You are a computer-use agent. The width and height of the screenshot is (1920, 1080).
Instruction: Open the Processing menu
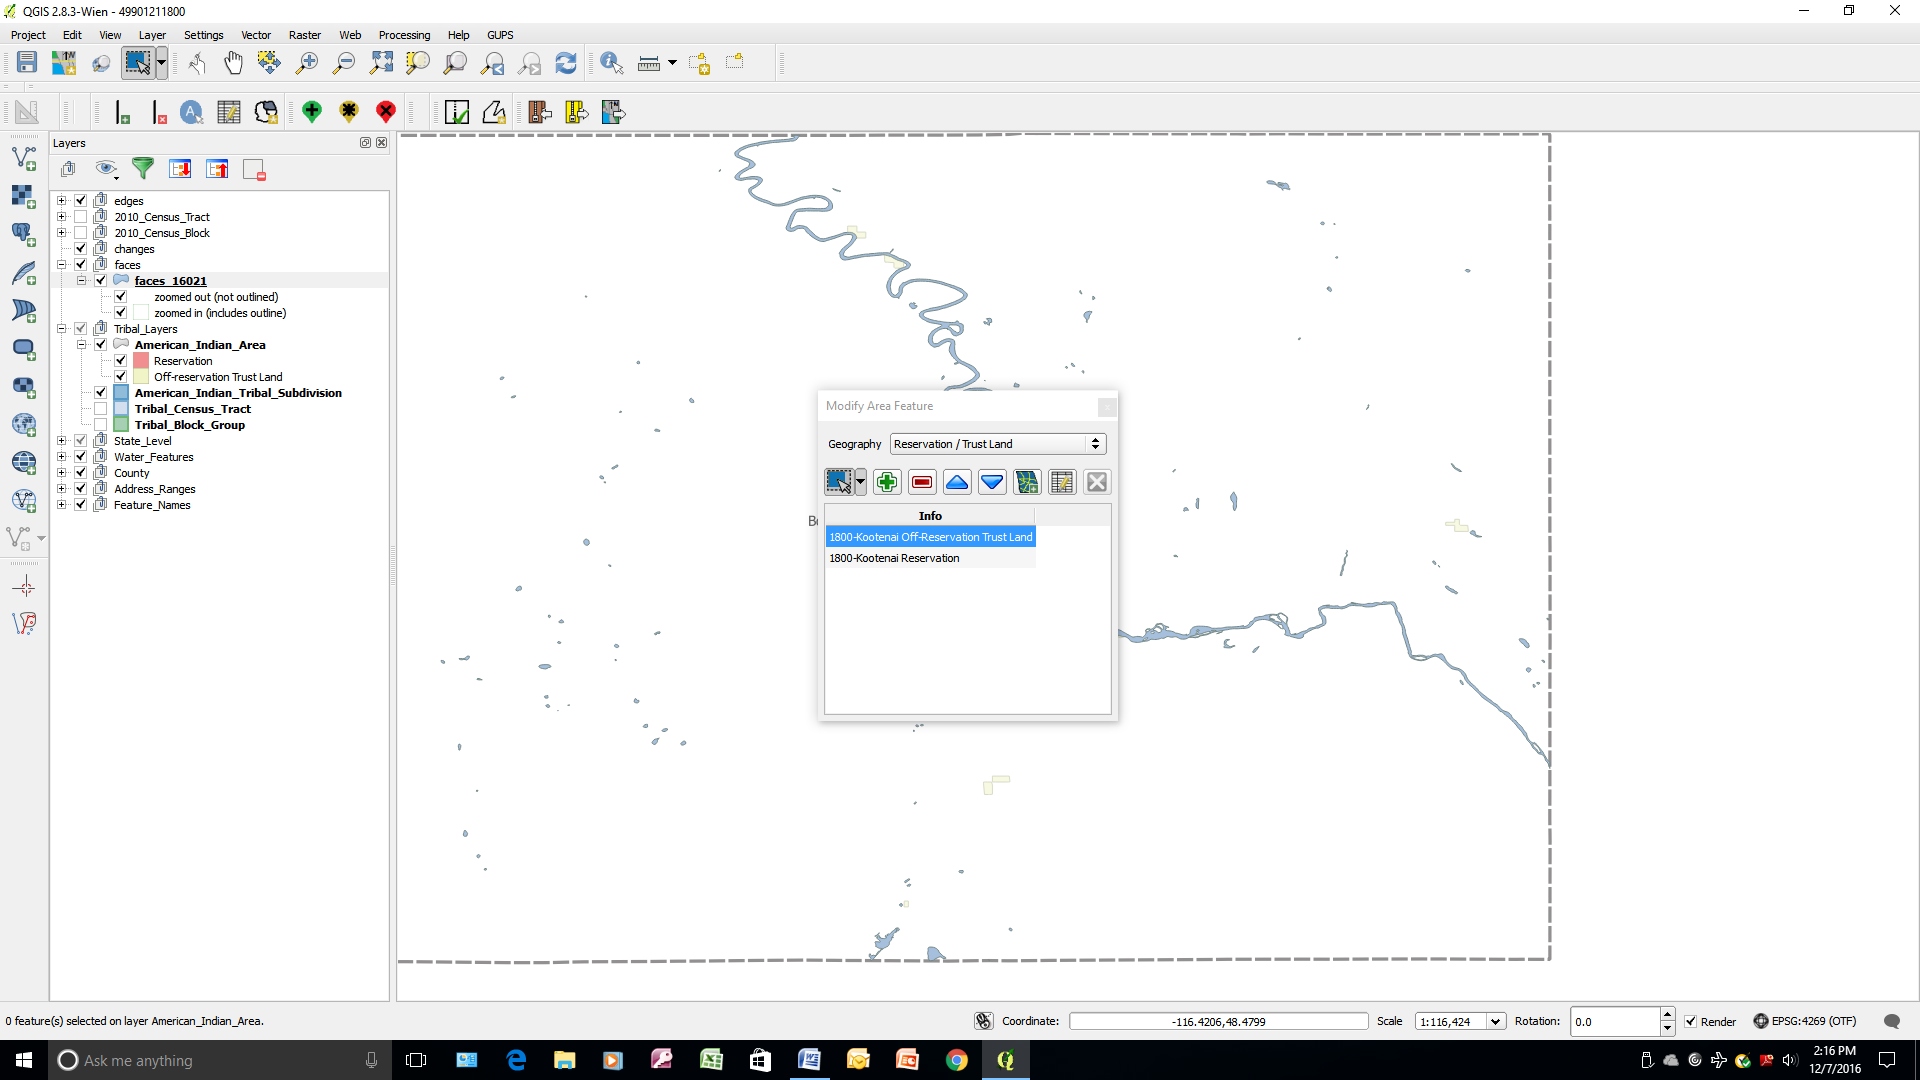(x=404, y=34)
